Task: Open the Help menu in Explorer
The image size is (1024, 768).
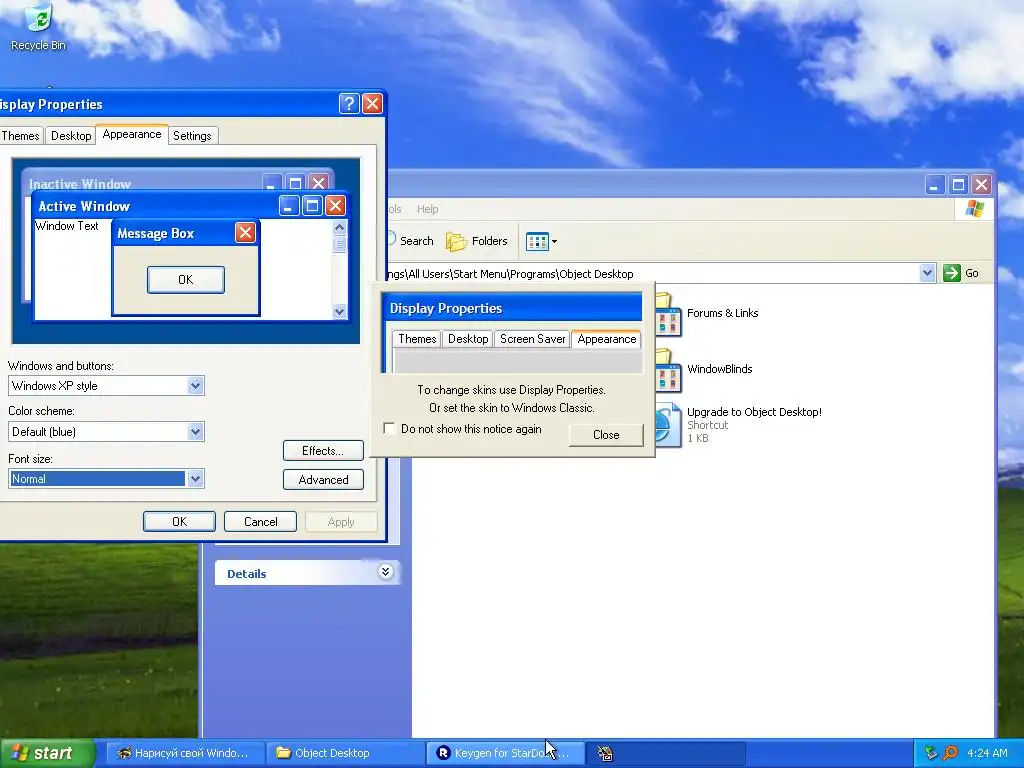Action: 428,209
